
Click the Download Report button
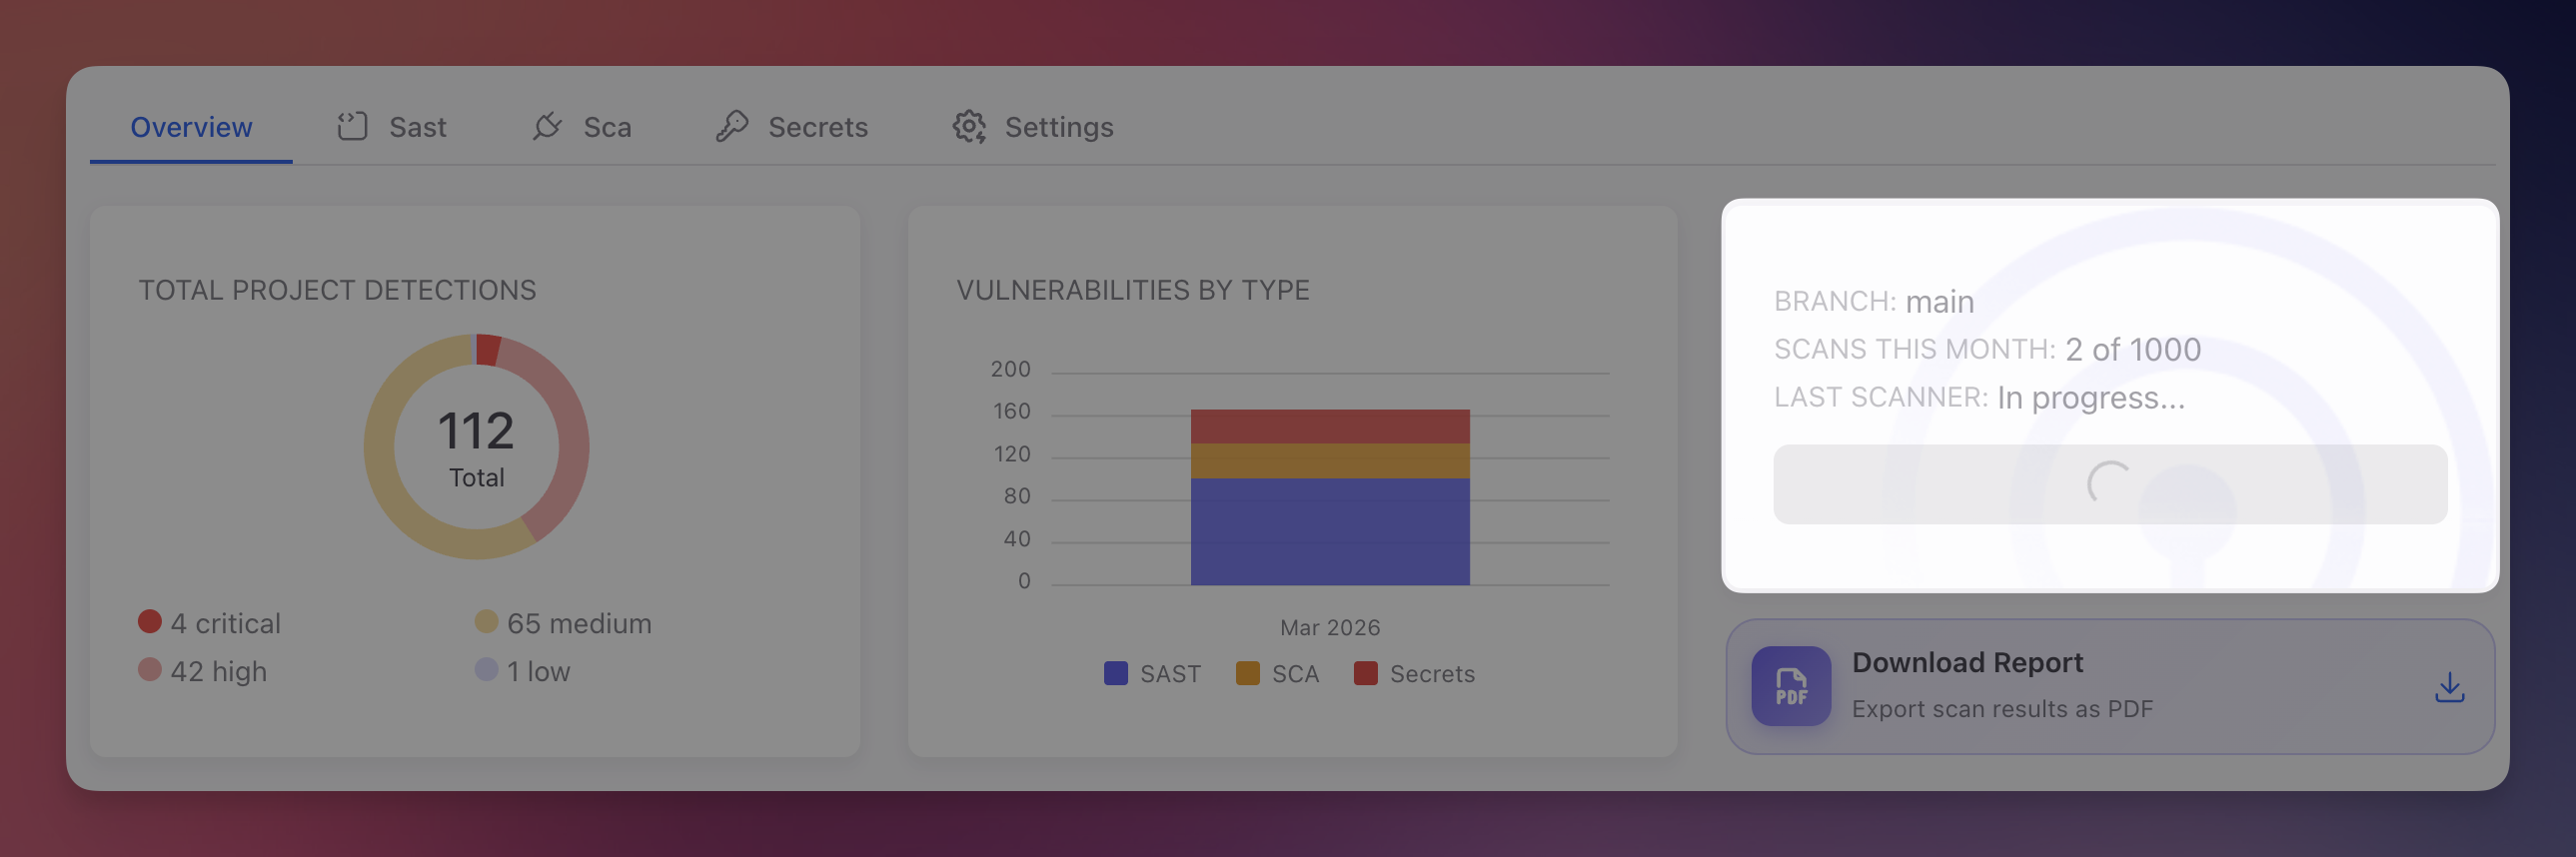point(1967,662)
